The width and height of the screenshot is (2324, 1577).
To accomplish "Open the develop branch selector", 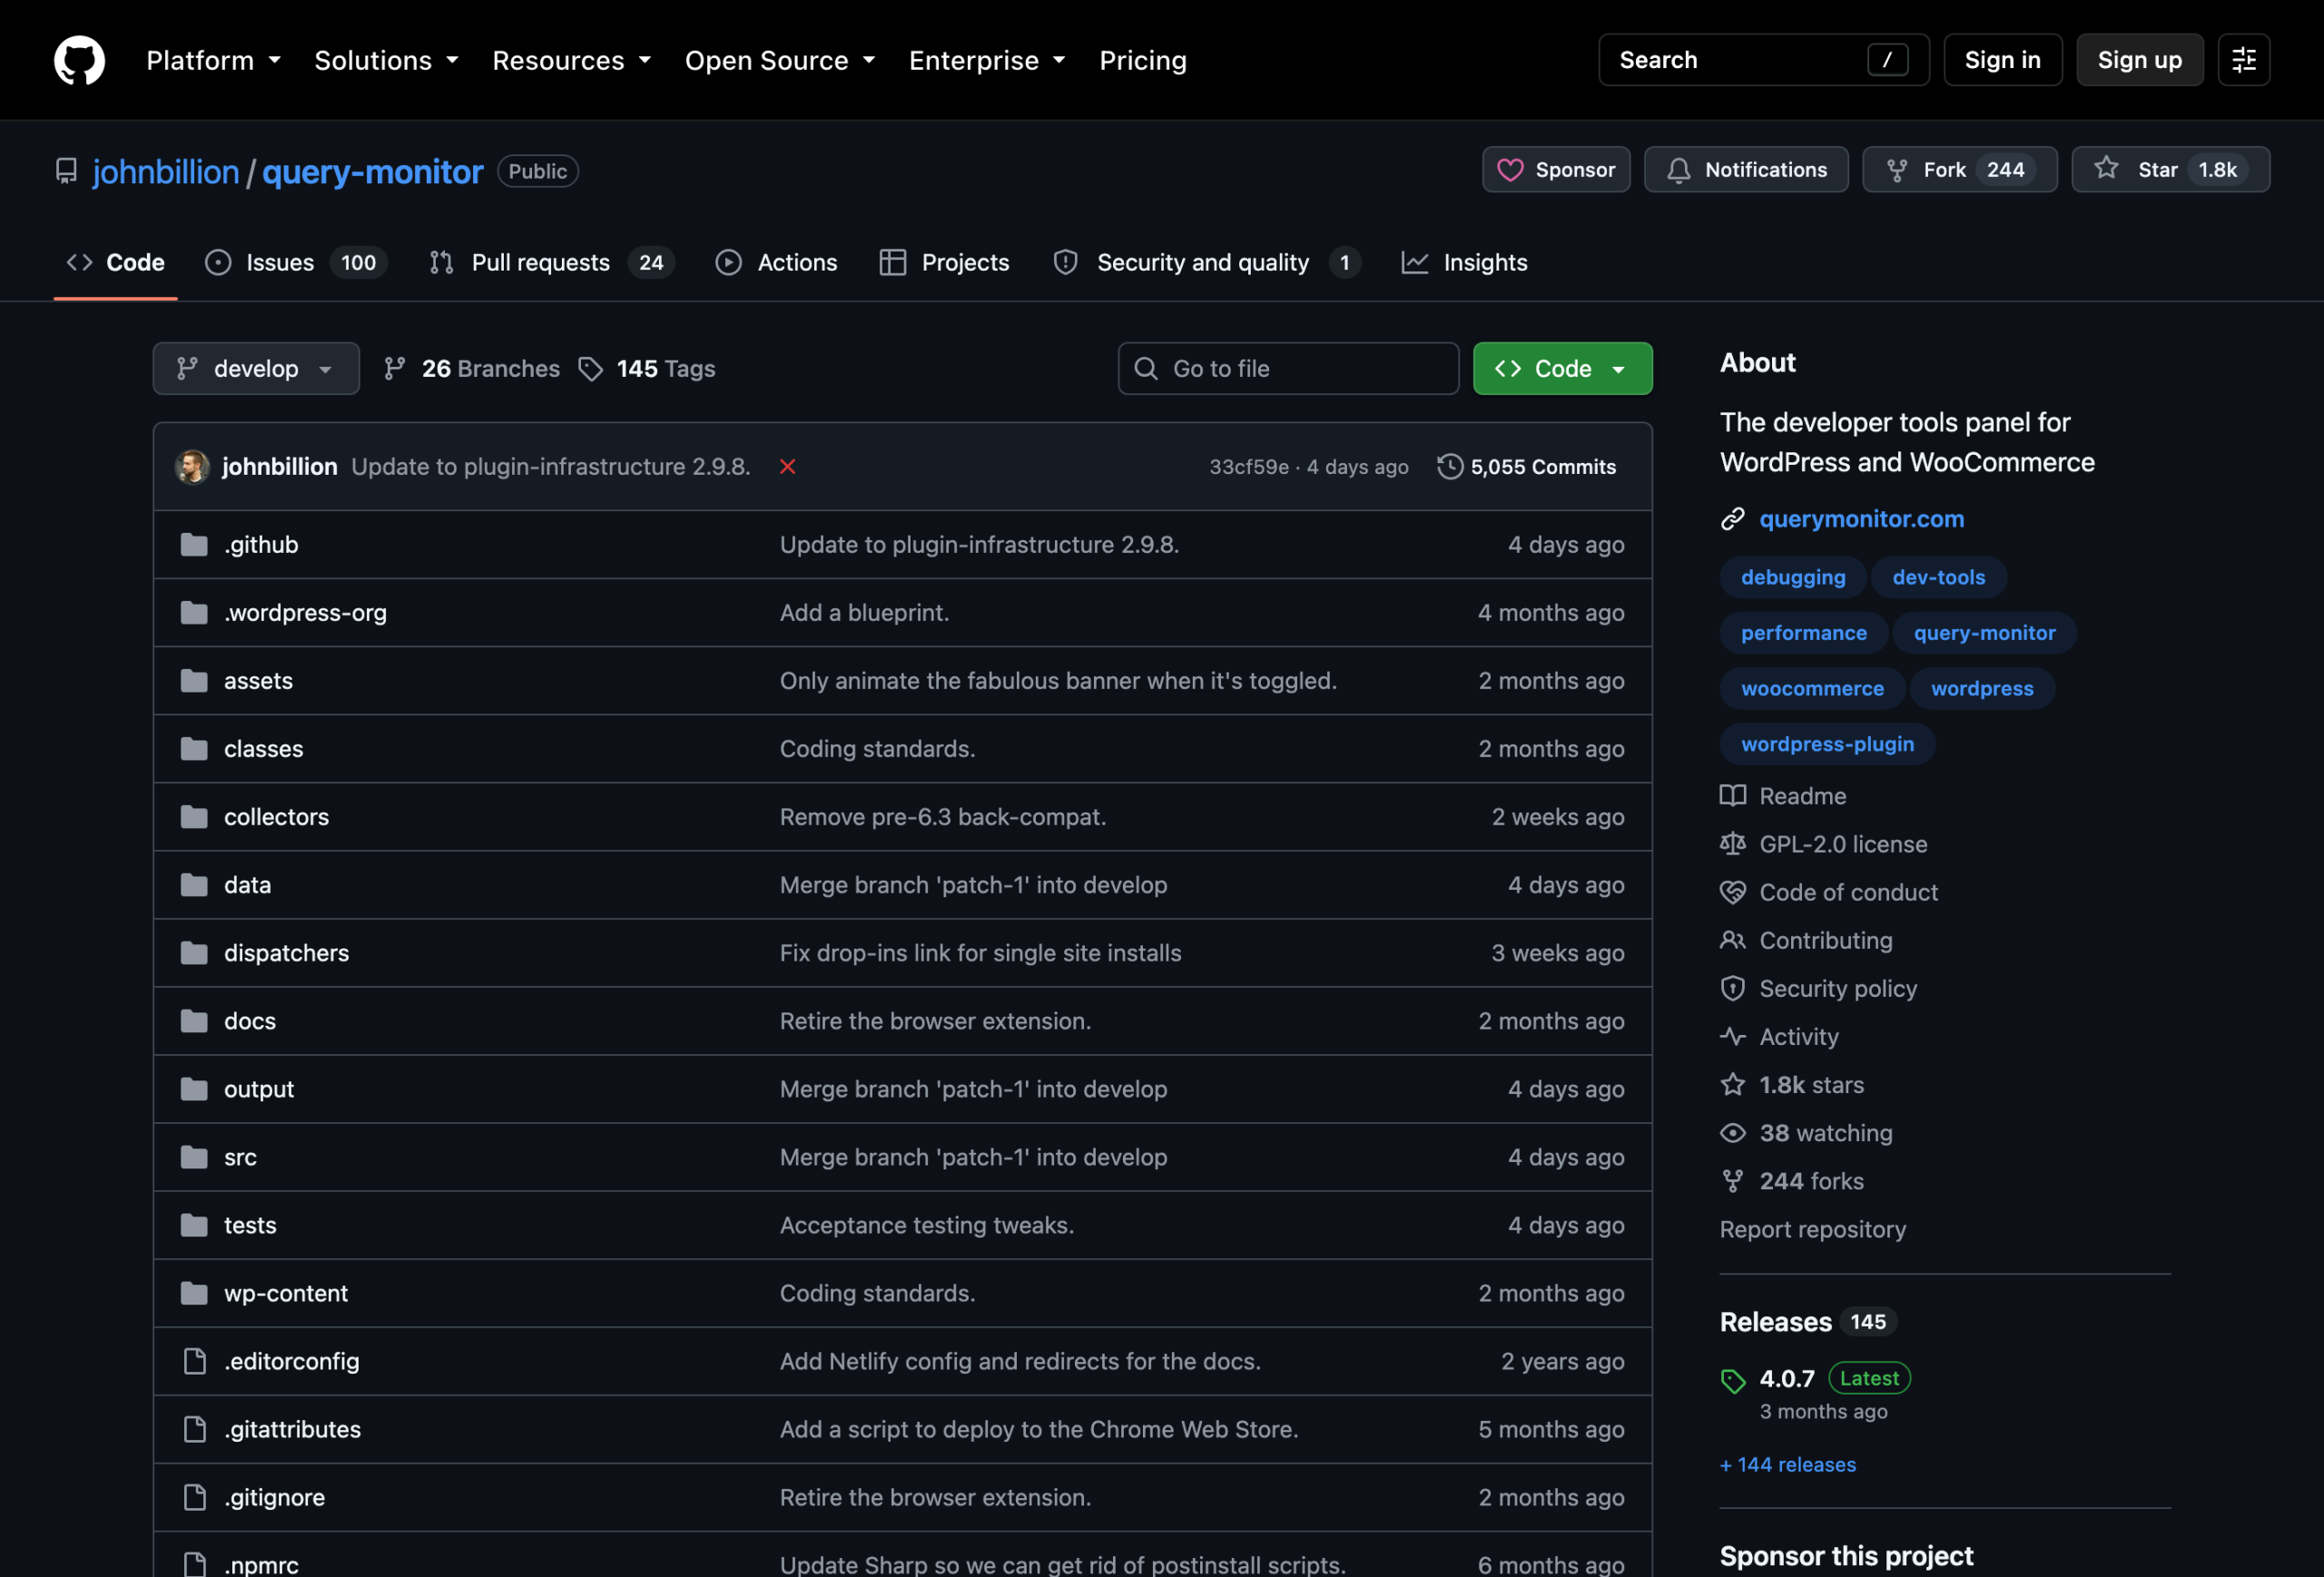I will [256, 369].
